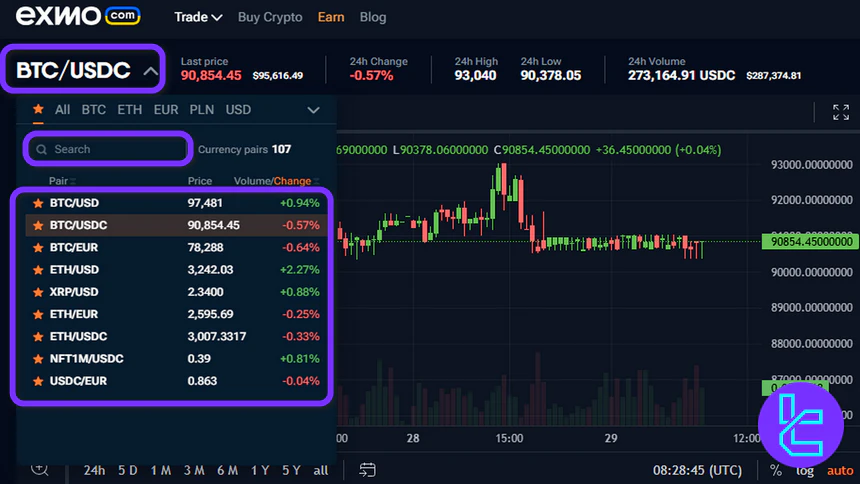Screen dimensions: 860x484
Task: Select the ETH/USDC pair
Action: click(x=176, y=336)
